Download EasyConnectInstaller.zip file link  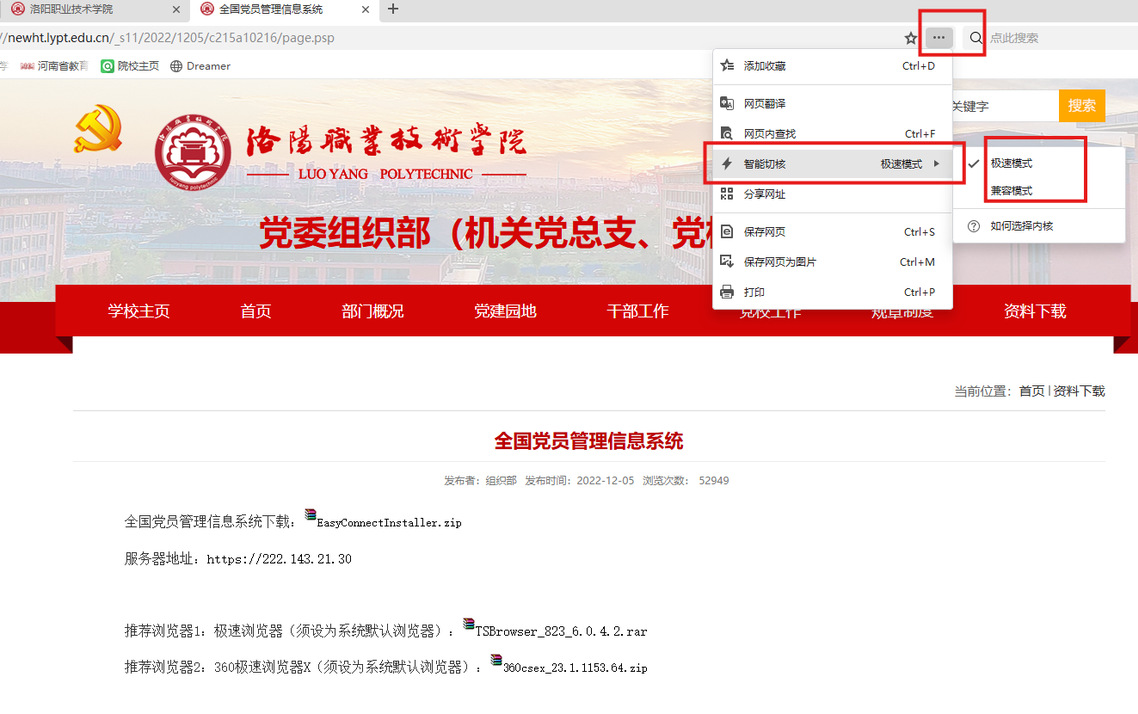(388, 522)
